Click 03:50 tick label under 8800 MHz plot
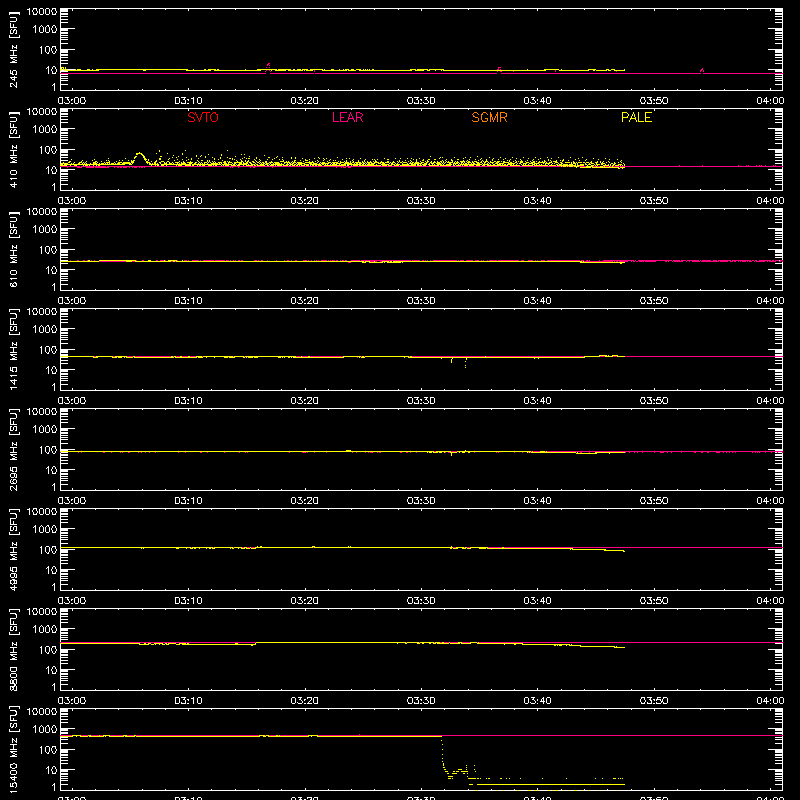The width and height of the screenshot is (800, 800). coord(654,701)
